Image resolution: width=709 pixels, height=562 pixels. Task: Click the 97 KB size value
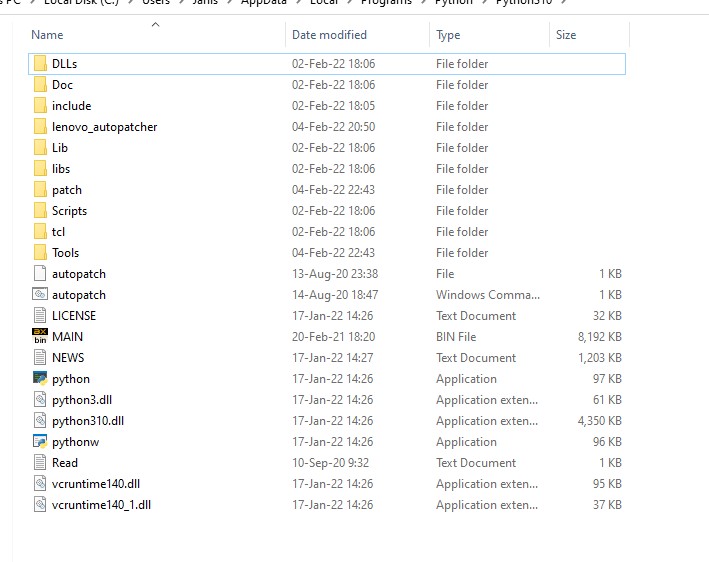tap(607, 378)
